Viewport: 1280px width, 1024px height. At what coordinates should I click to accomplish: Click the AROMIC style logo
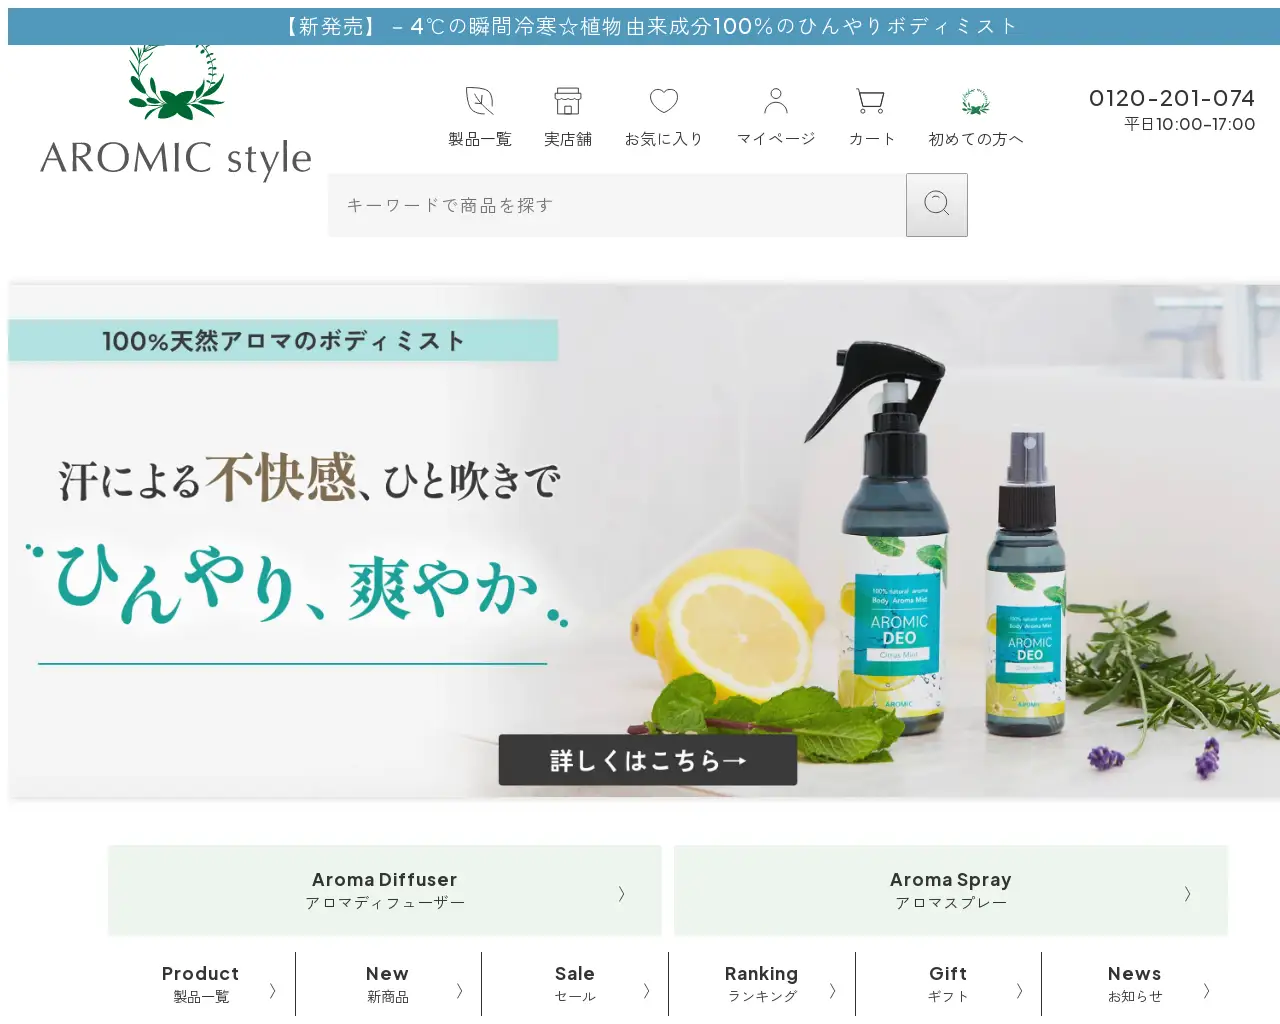[175, 110]
